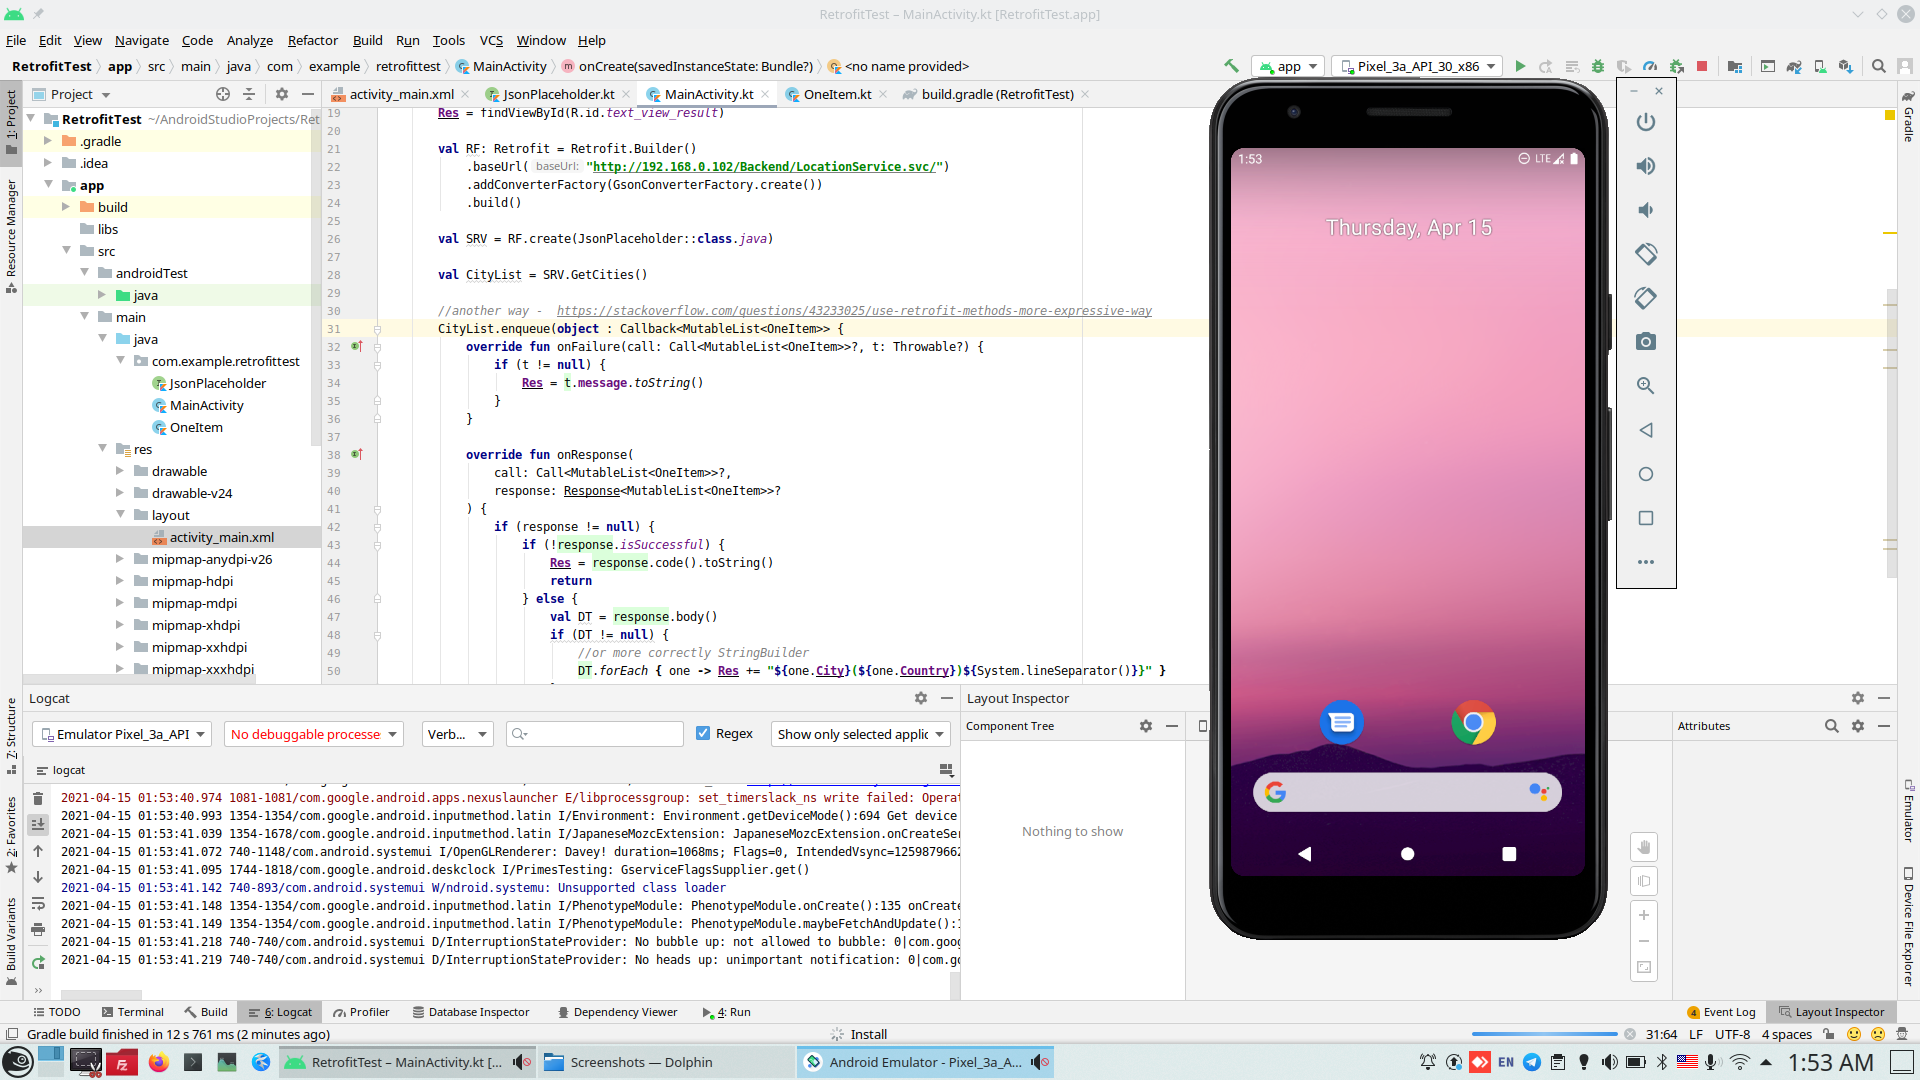The height and width of the screenshot is (1080, 1920).
Task: Open the Terminal tool window button
Action: pos(132,1012)
